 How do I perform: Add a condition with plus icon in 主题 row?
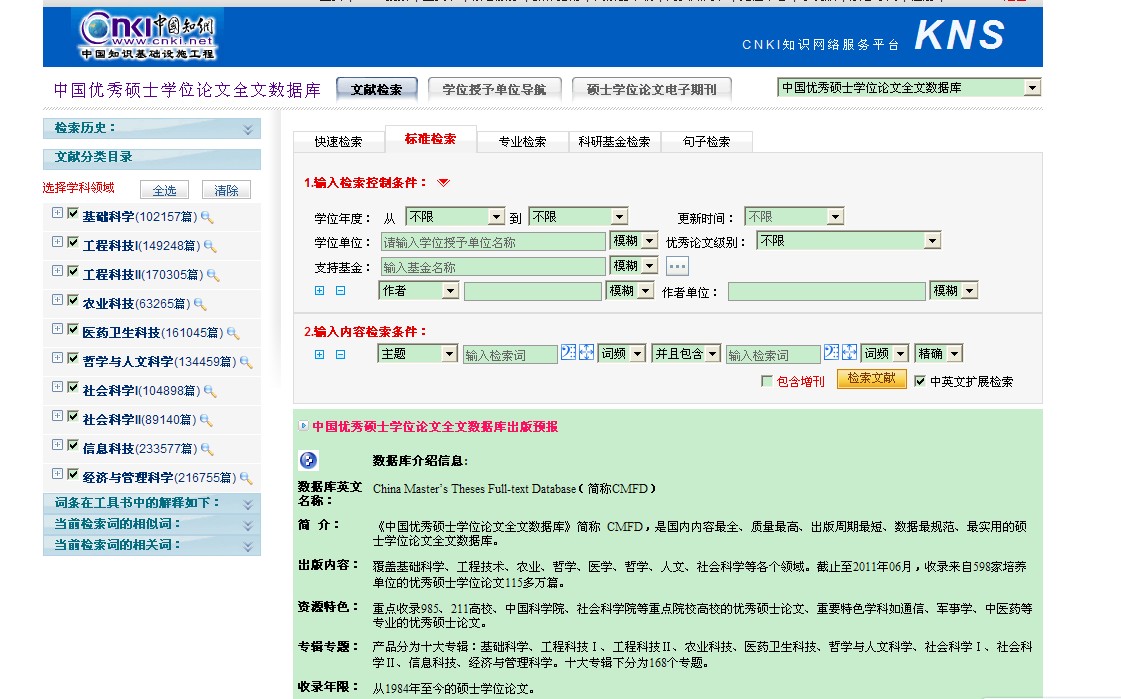320,355
